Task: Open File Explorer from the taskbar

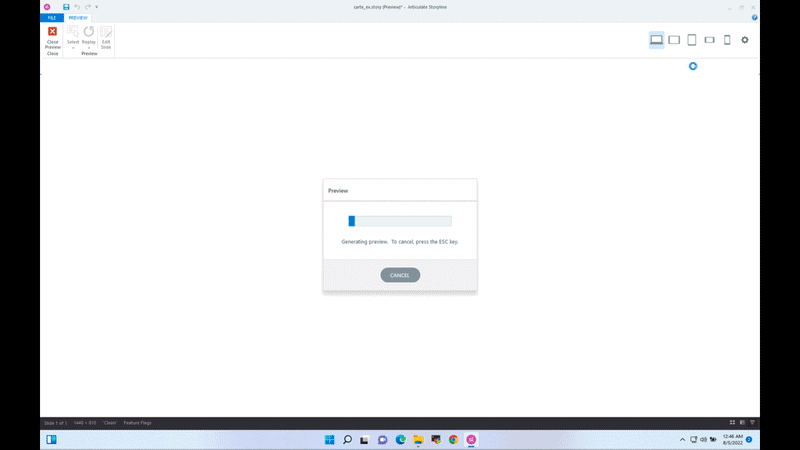Action: point(418,440)
